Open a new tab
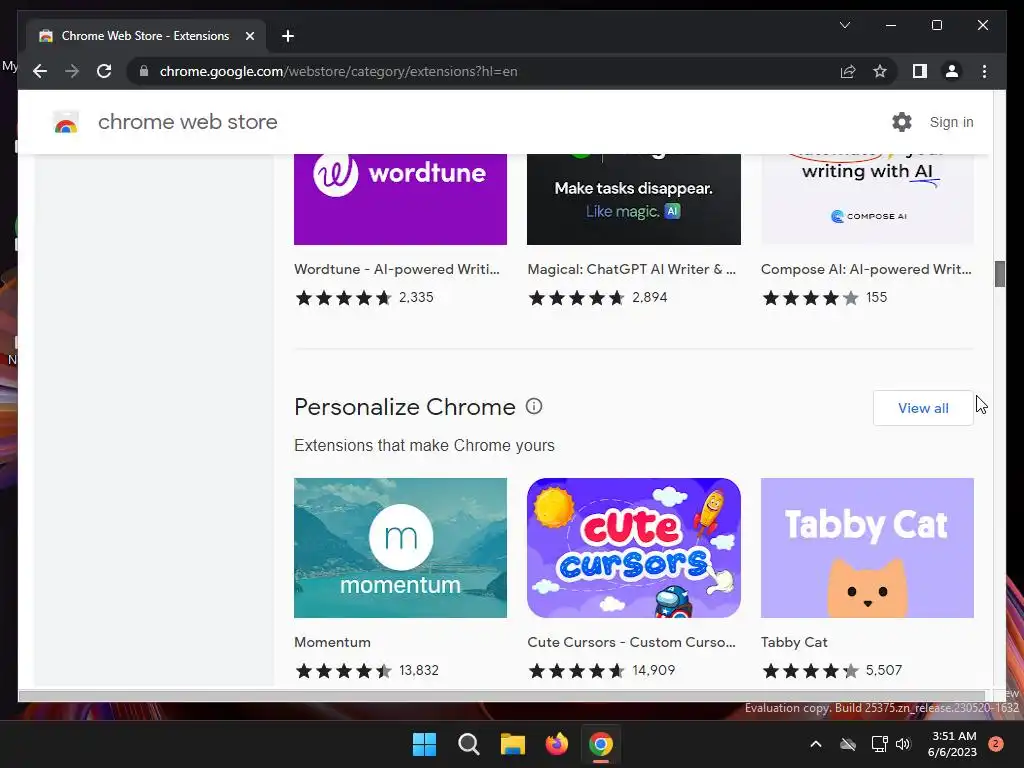This screenshot has height=768, width=1024. 288,36
